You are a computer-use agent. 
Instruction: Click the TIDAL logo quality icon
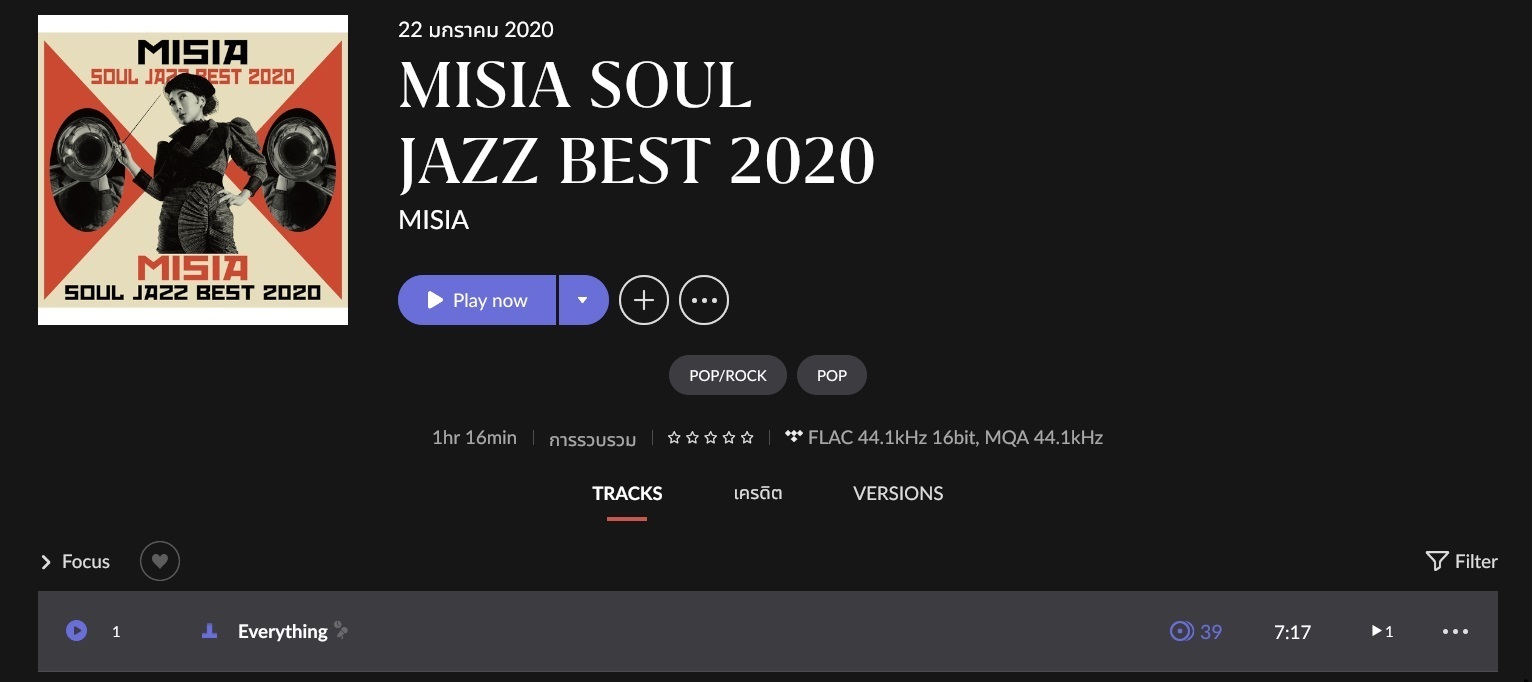click(x=794, y=436)
